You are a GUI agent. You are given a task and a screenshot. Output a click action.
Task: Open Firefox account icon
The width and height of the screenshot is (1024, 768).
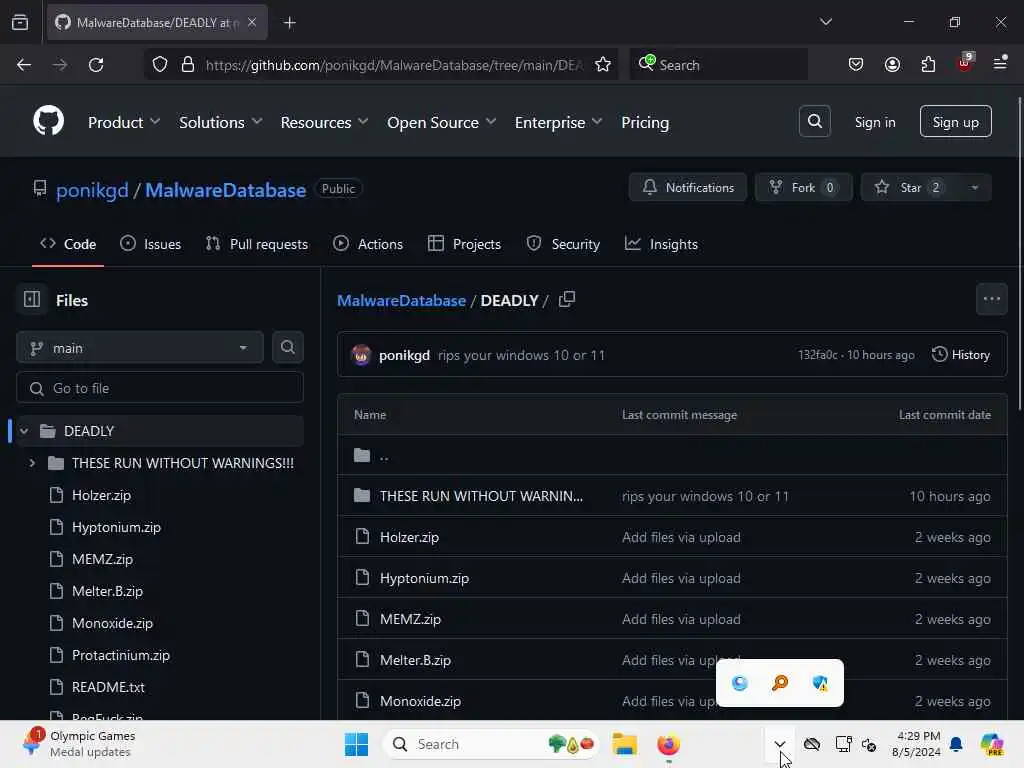click(x=892, y=65)
